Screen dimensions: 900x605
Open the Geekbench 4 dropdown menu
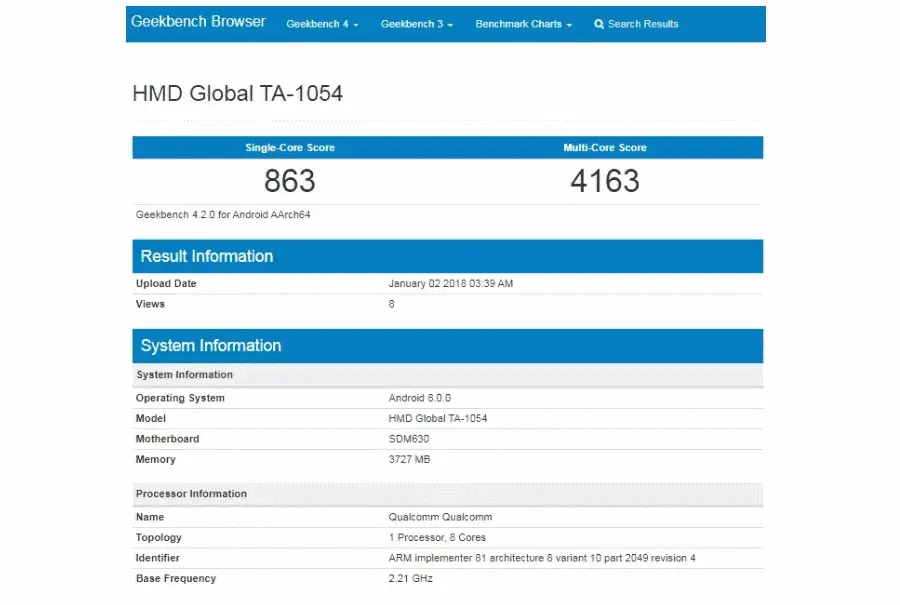[x=322, y=24]
